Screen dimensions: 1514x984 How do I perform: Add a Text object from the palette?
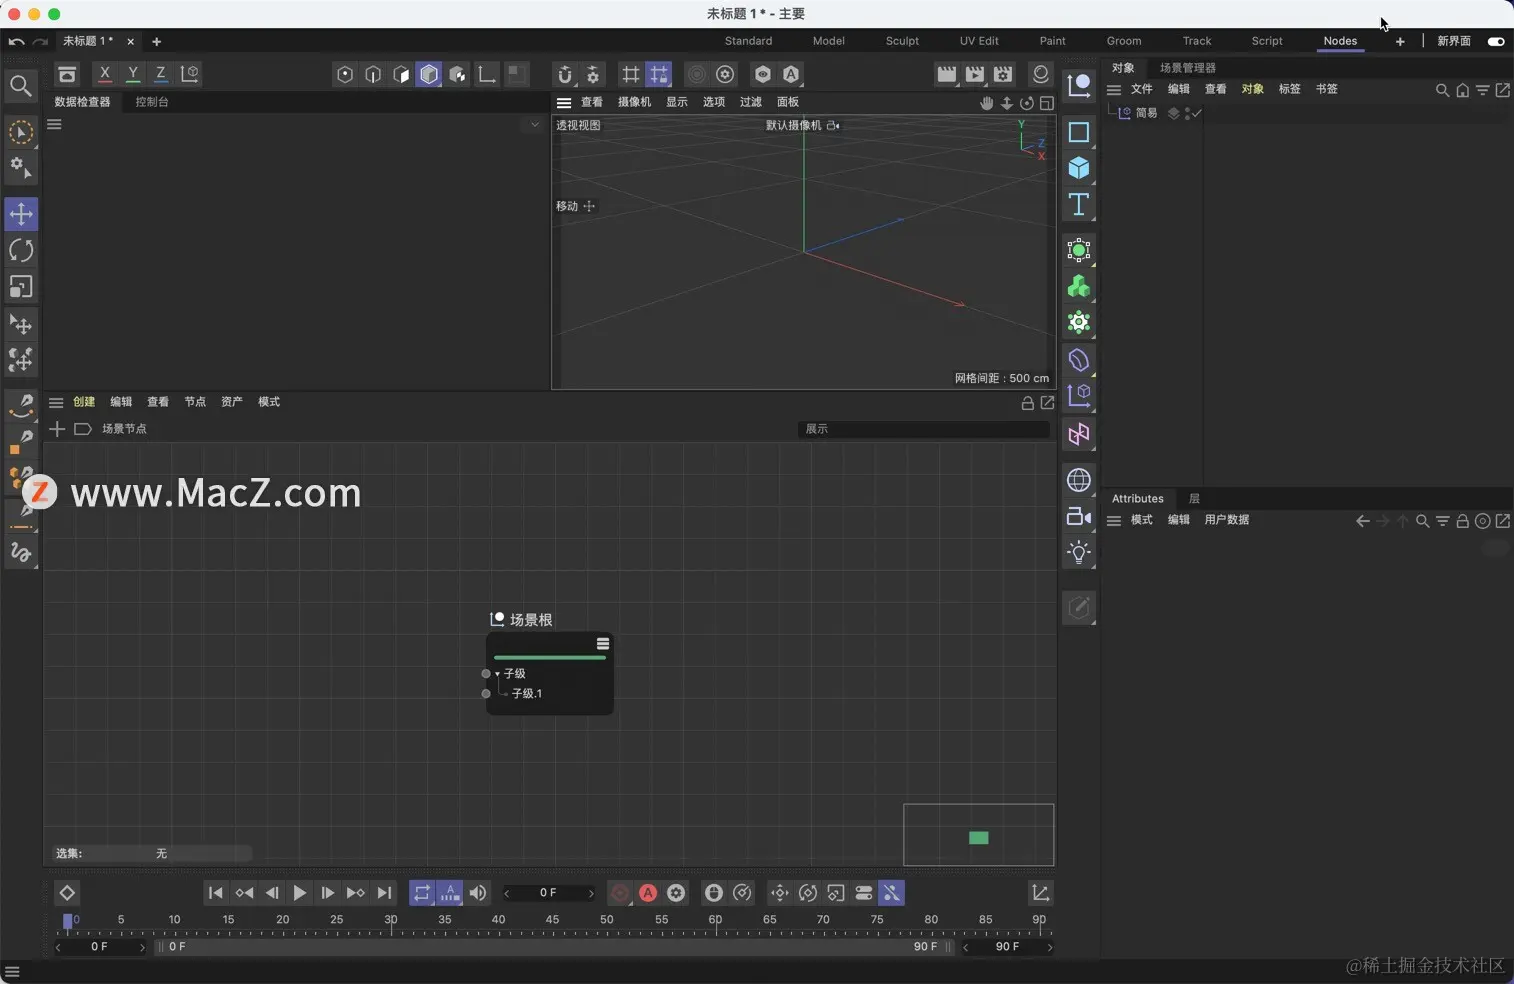(x=1079, y=205)
